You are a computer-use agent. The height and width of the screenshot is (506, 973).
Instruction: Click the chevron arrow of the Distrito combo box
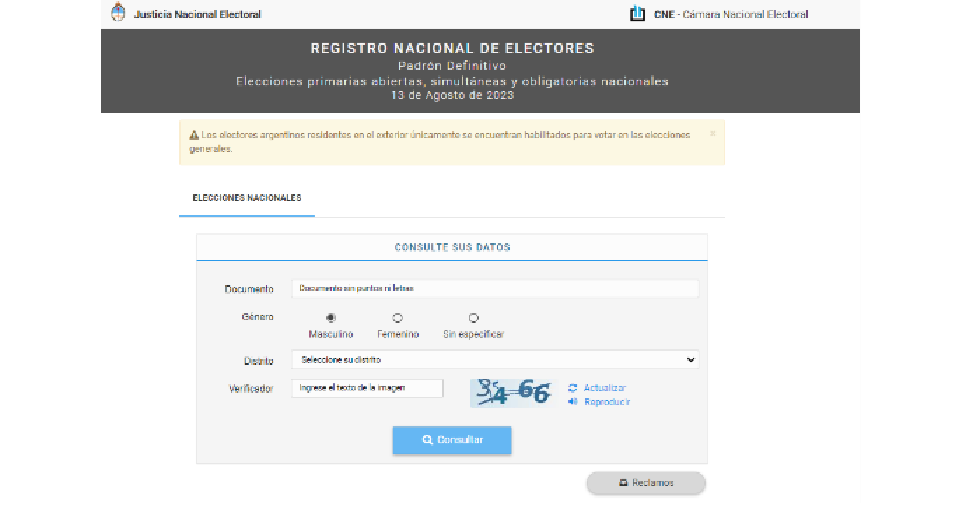(690, 360)
